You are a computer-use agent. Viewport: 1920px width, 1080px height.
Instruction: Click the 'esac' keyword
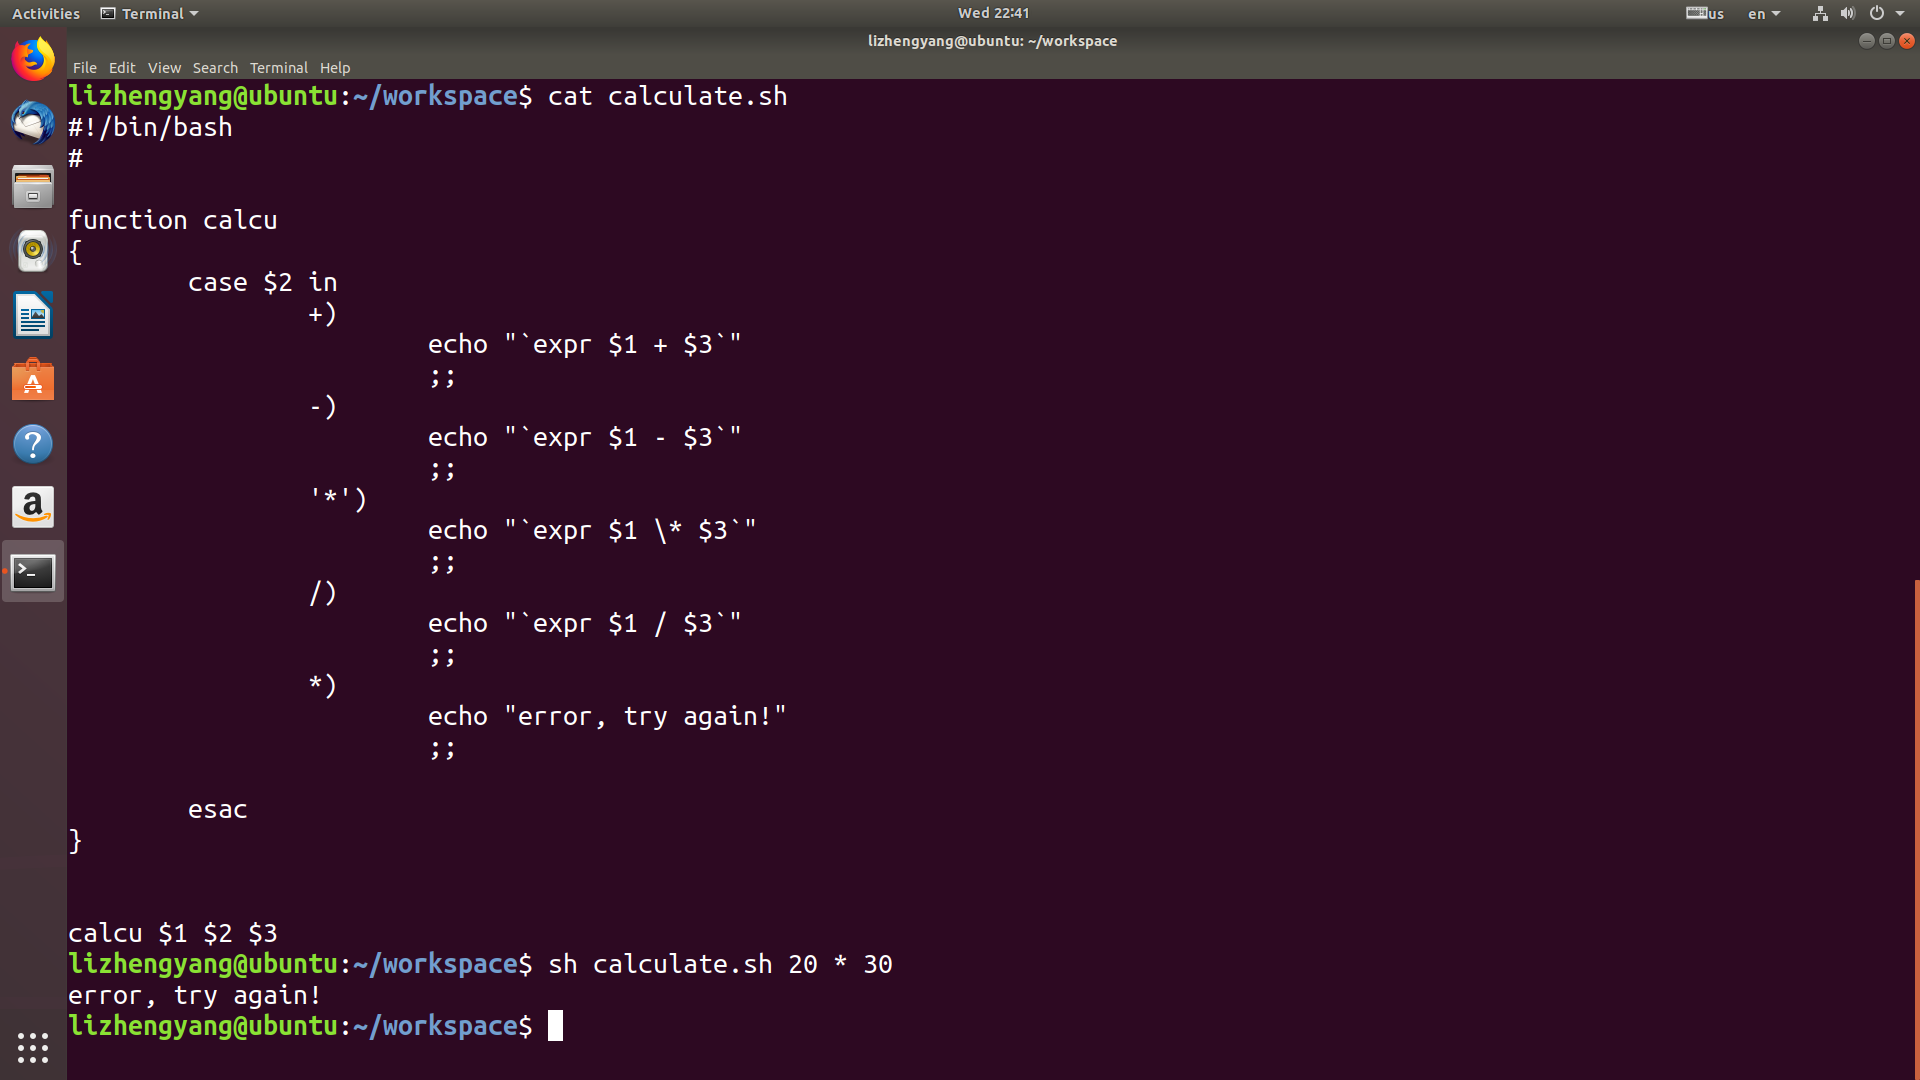coord(218,809)
